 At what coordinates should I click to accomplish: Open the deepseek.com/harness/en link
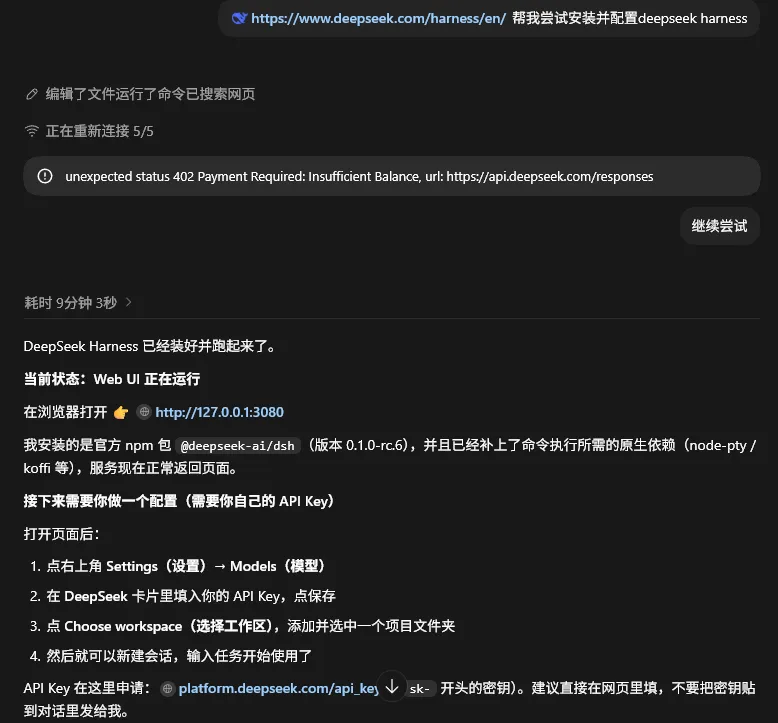pyautogui.click(x=378, y=18)
